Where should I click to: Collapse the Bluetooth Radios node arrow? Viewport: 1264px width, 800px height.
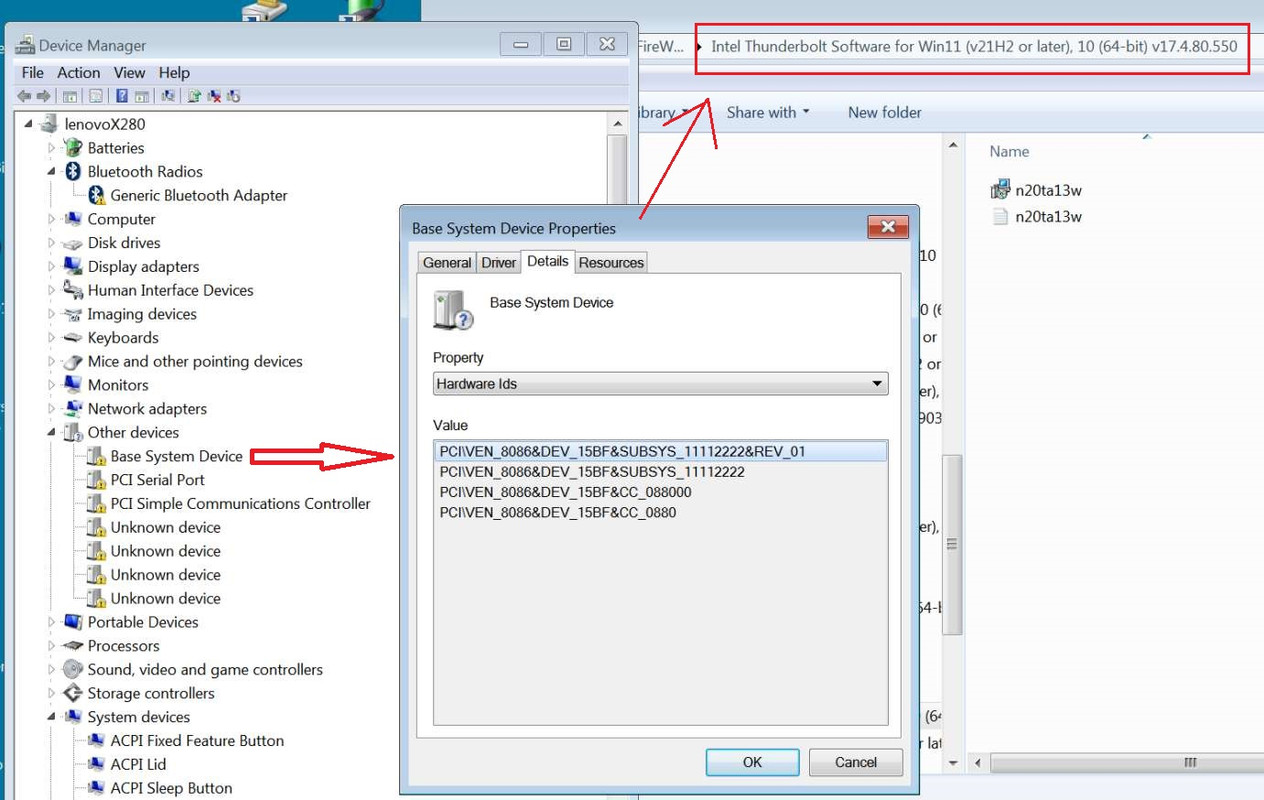point(52,172)
